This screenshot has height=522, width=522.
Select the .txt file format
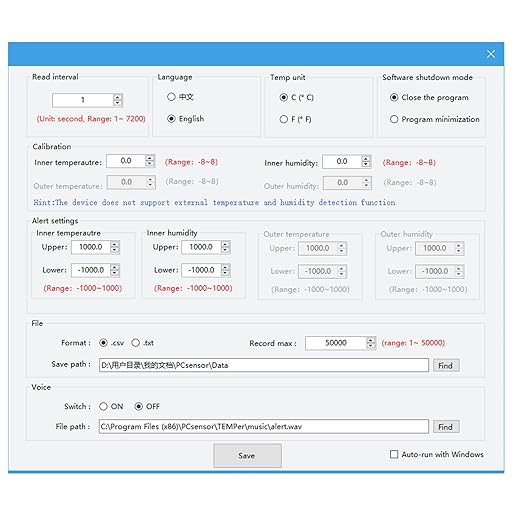point(136,343)
